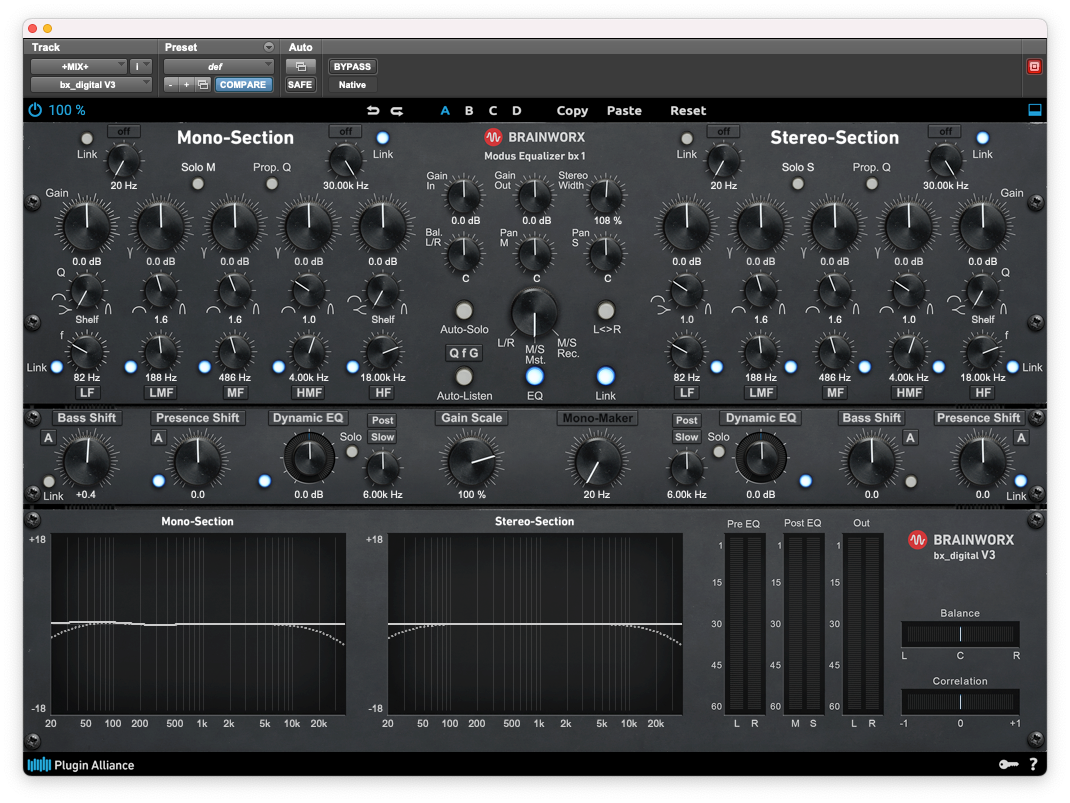Click the BYPASS button
This screenshot has width=1070, height=803.
point(352,66)
